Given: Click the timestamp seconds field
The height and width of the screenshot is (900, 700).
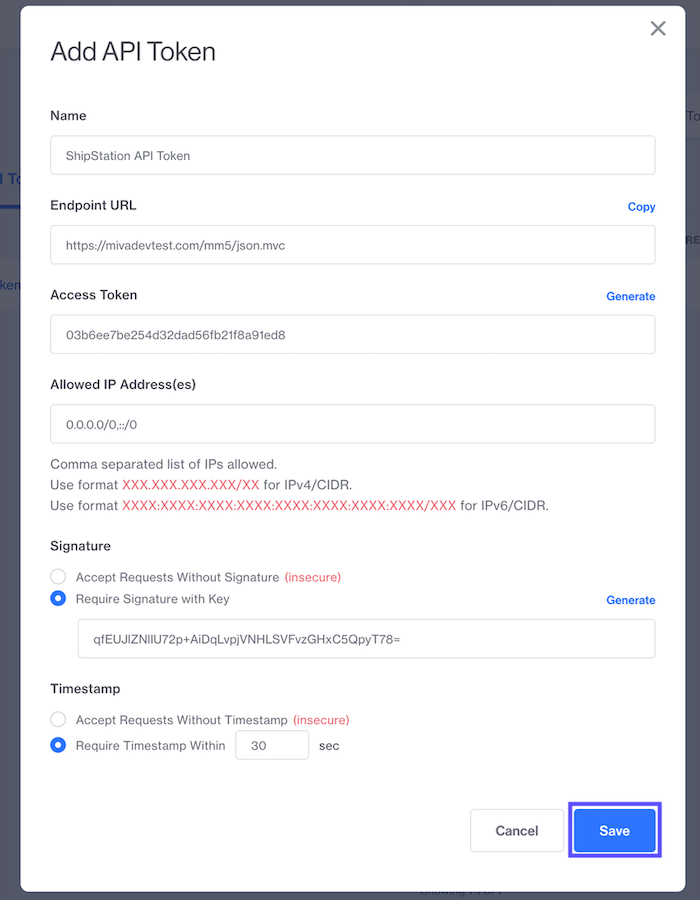Looking at the screenshot, I should (272, 745).
